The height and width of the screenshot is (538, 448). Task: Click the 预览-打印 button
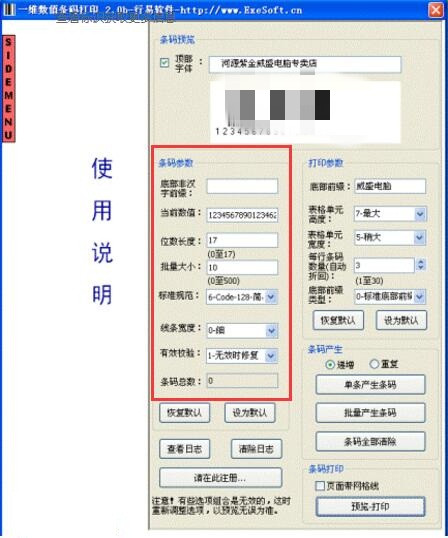(x=370, y=506)
